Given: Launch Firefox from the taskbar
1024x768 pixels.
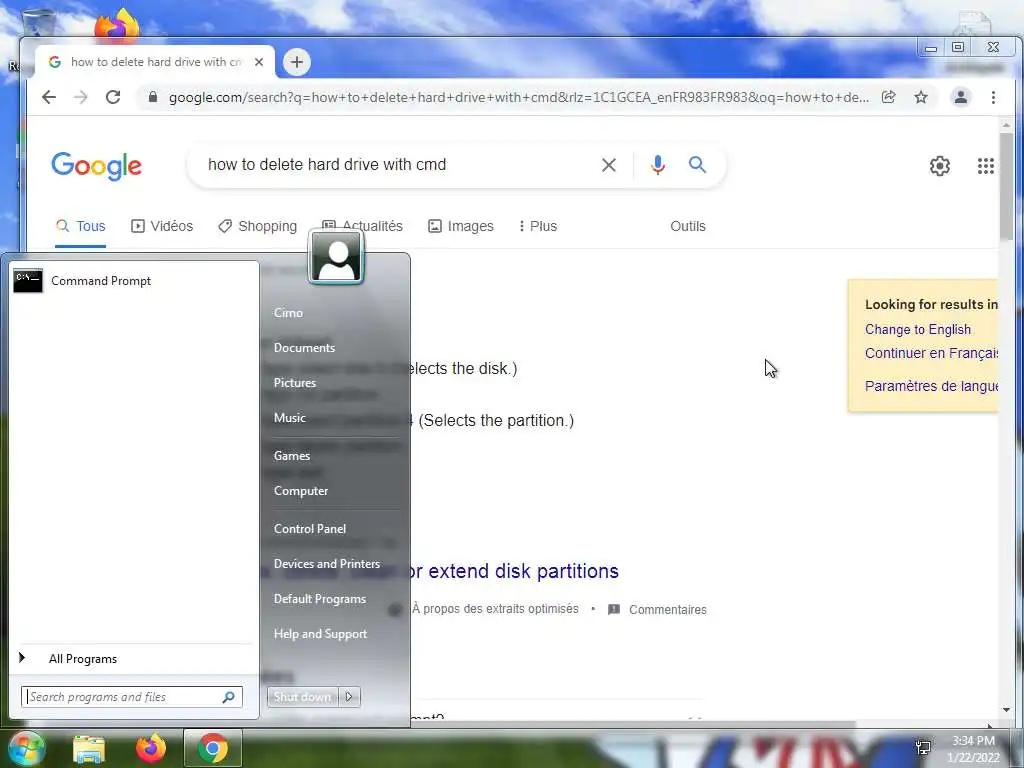Looking at the screenshot, I should [151, 748].
